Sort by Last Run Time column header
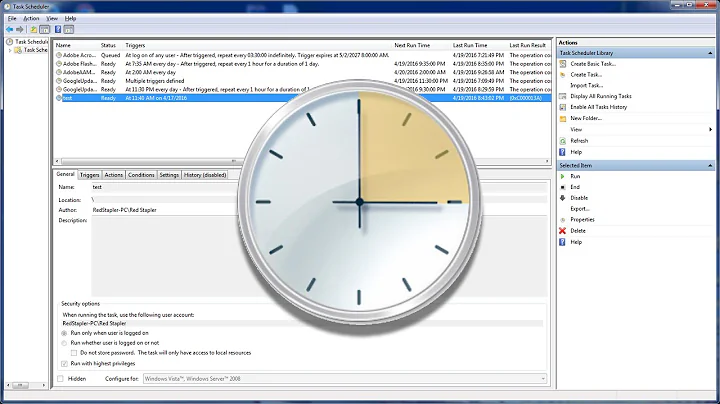The width and height of the screenshot is (720, 404). 470,45
